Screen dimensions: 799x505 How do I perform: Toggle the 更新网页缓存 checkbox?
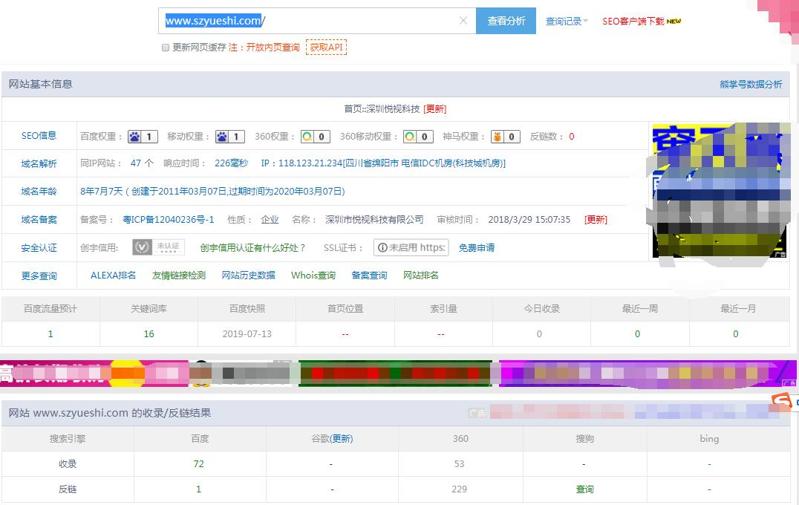tap(165, 47)
